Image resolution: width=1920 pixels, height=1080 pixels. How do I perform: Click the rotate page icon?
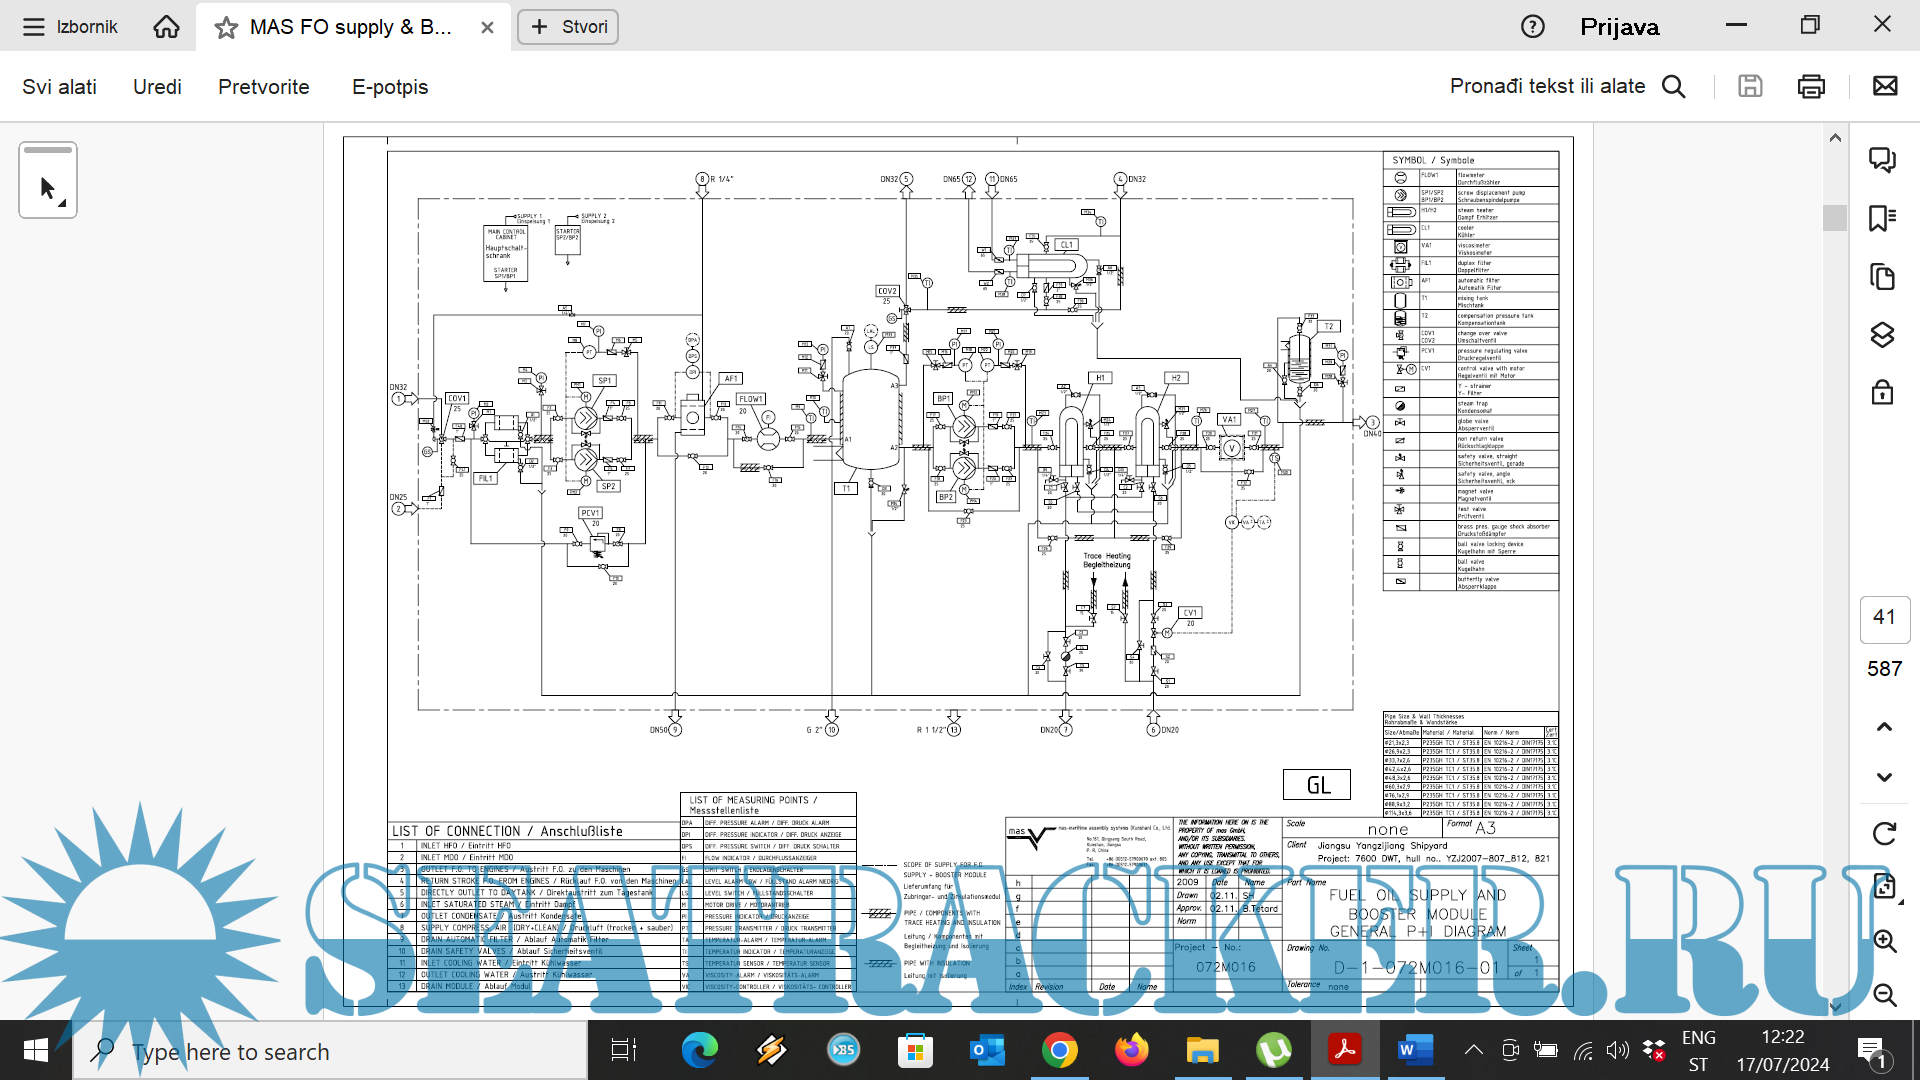point(1884,834)
